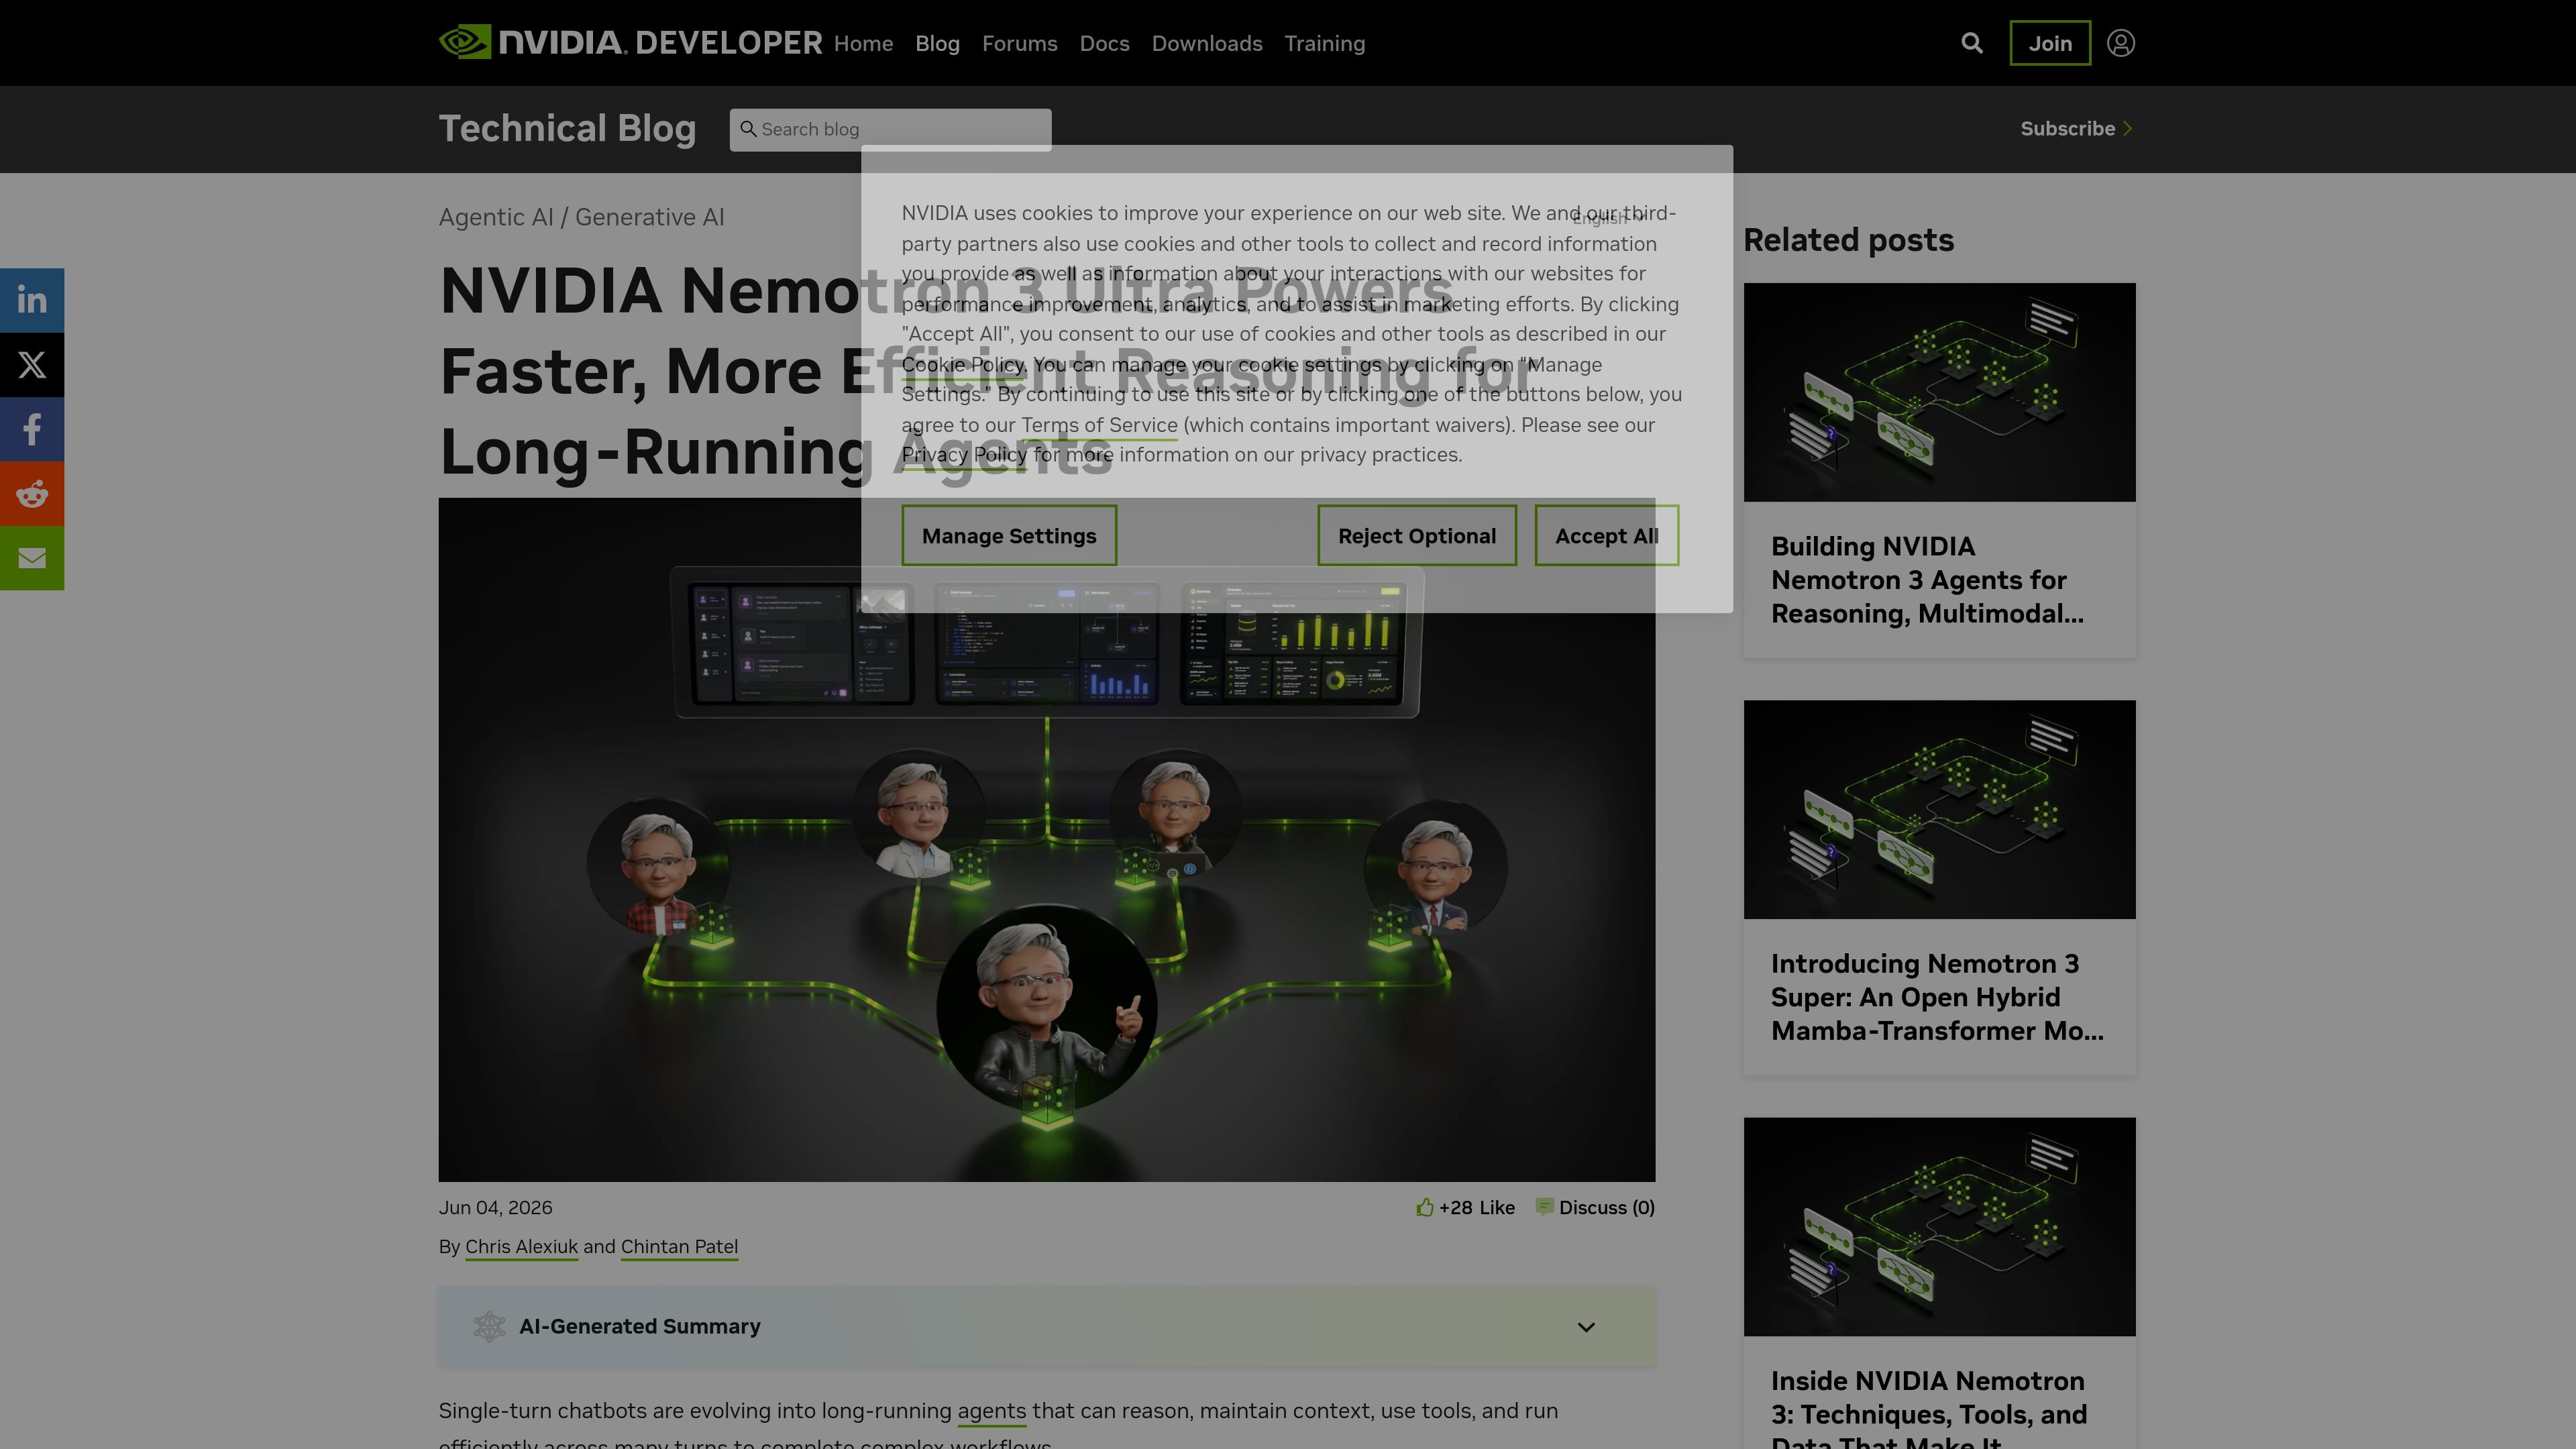2576x1449 pixels.
Task: Click the Generative AI category link
Action: 650,217
